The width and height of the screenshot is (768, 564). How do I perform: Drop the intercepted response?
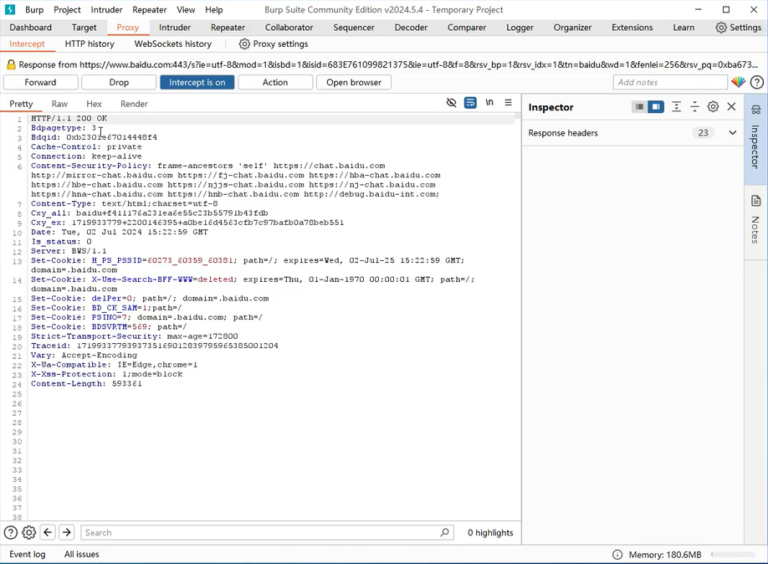(119, 82)
